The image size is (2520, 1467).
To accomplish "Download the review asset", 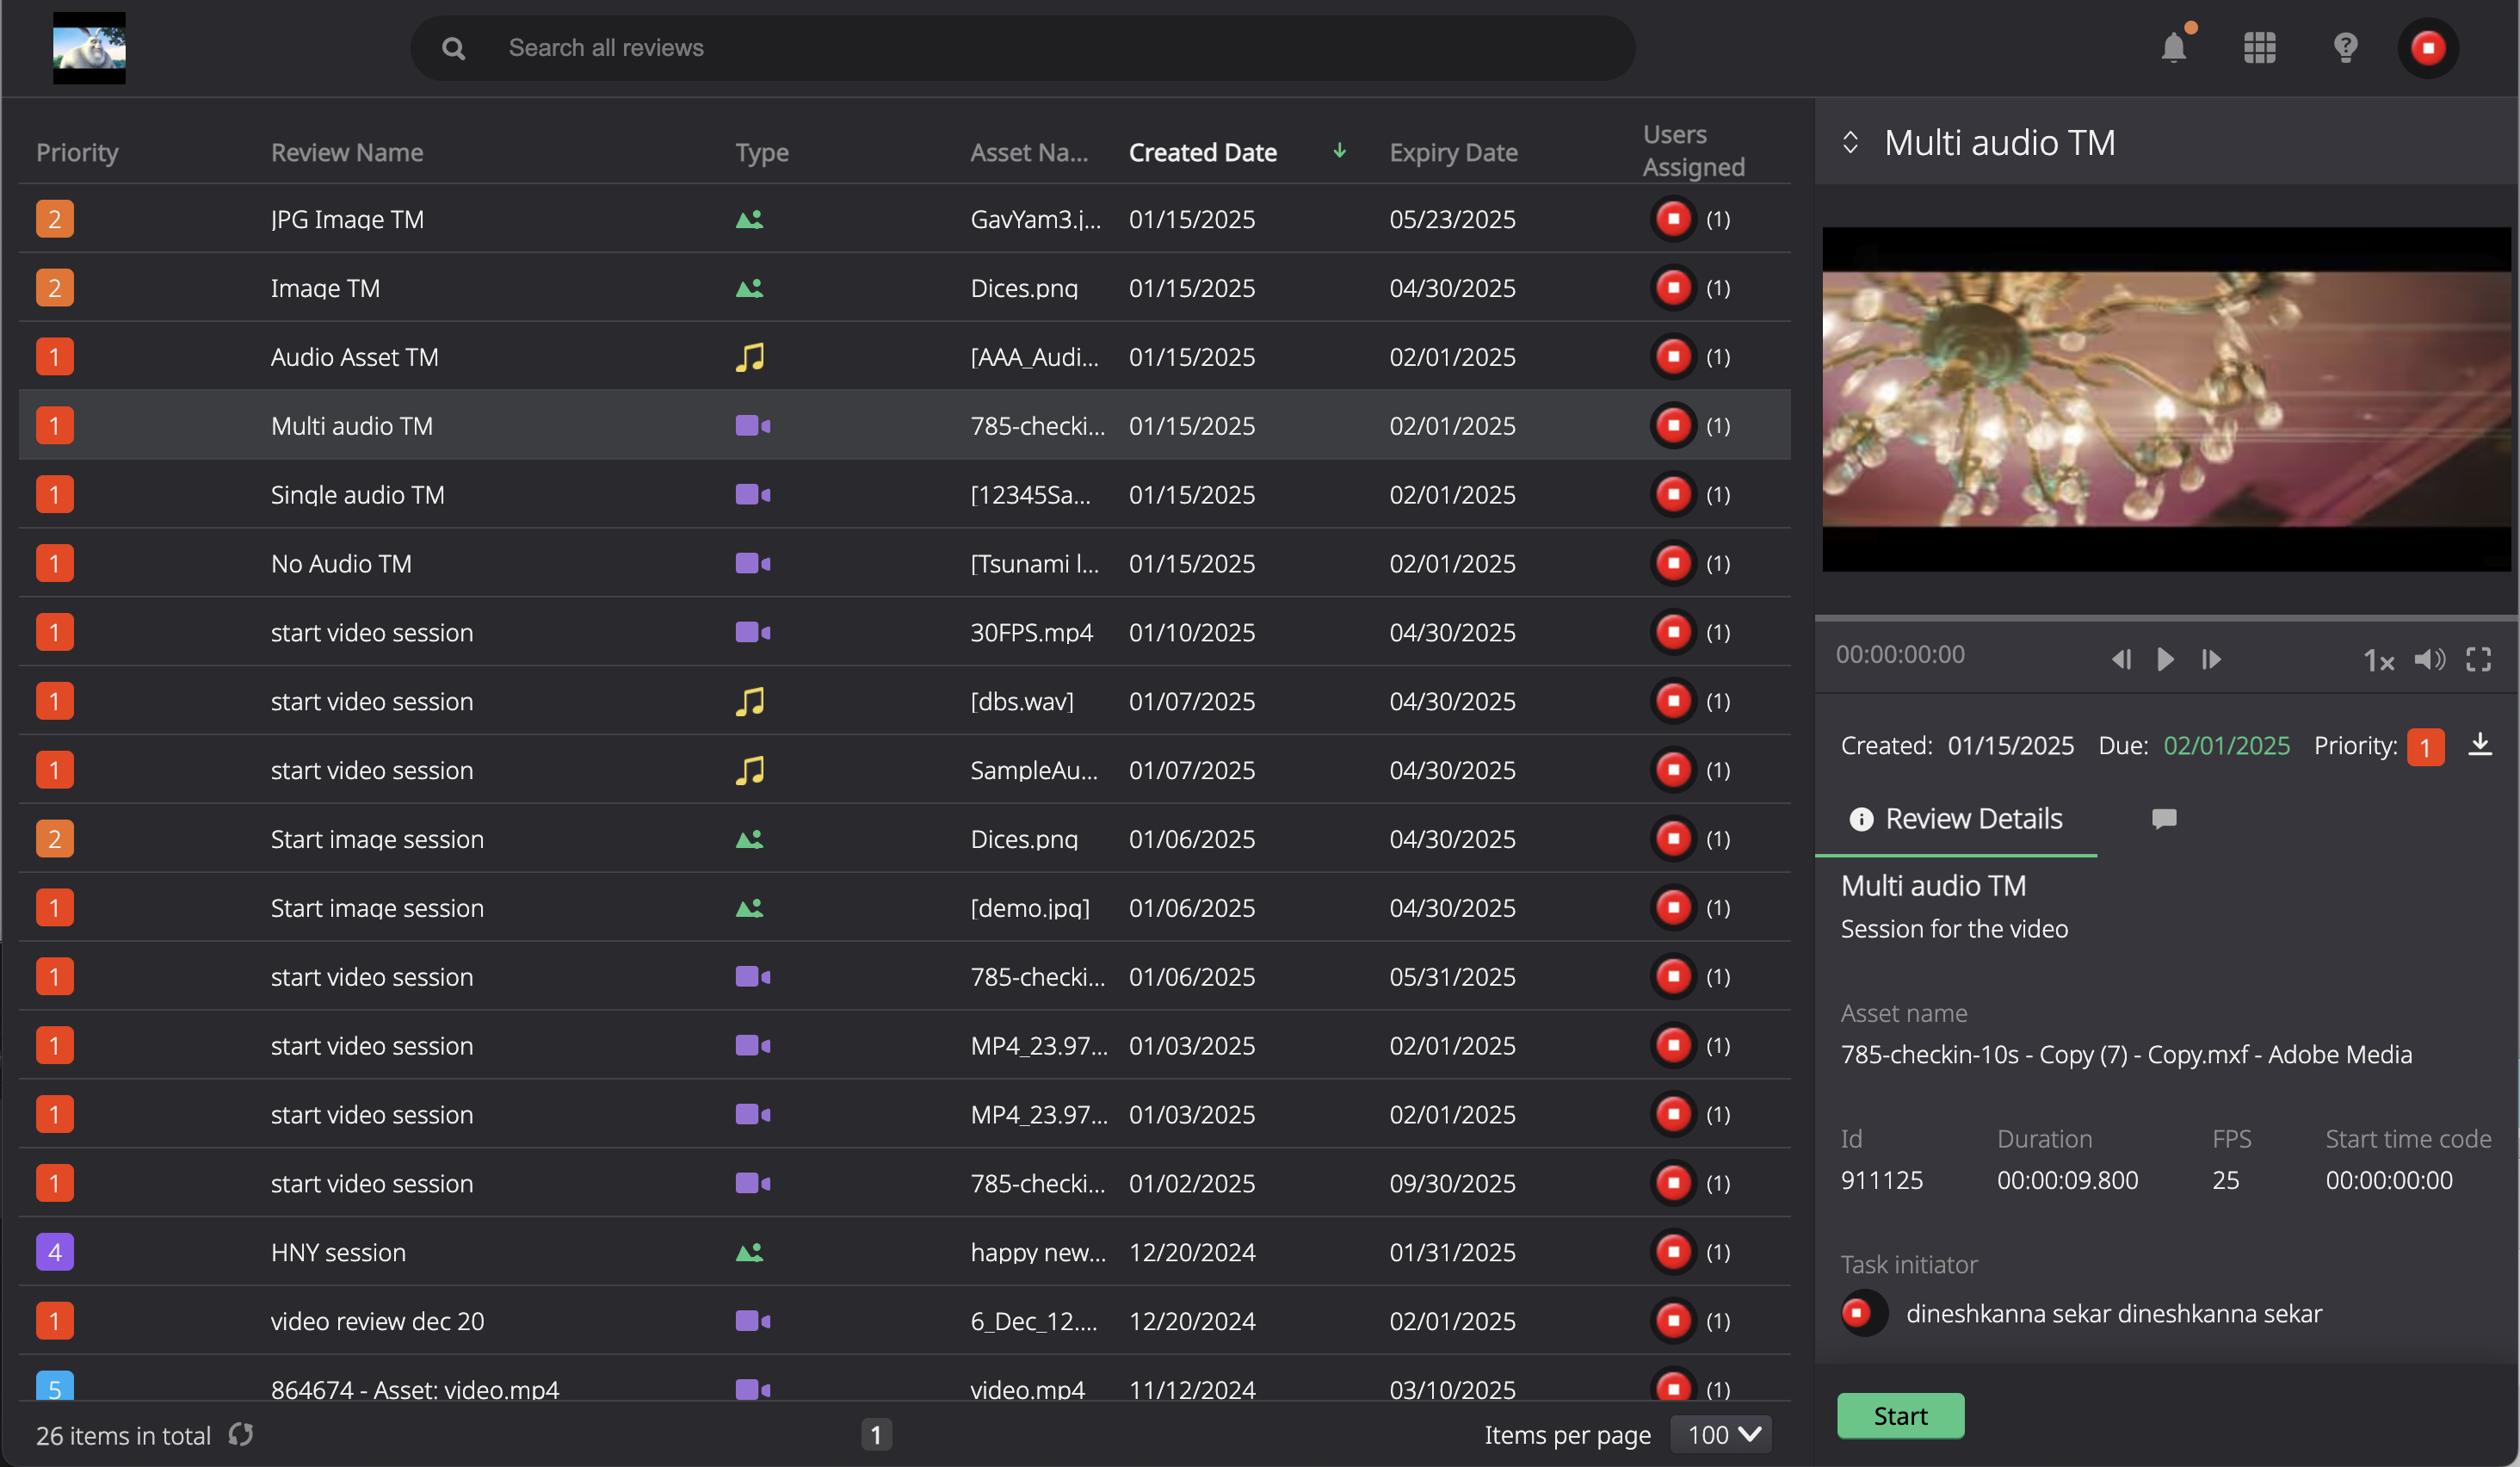I will pos(2480,744).
